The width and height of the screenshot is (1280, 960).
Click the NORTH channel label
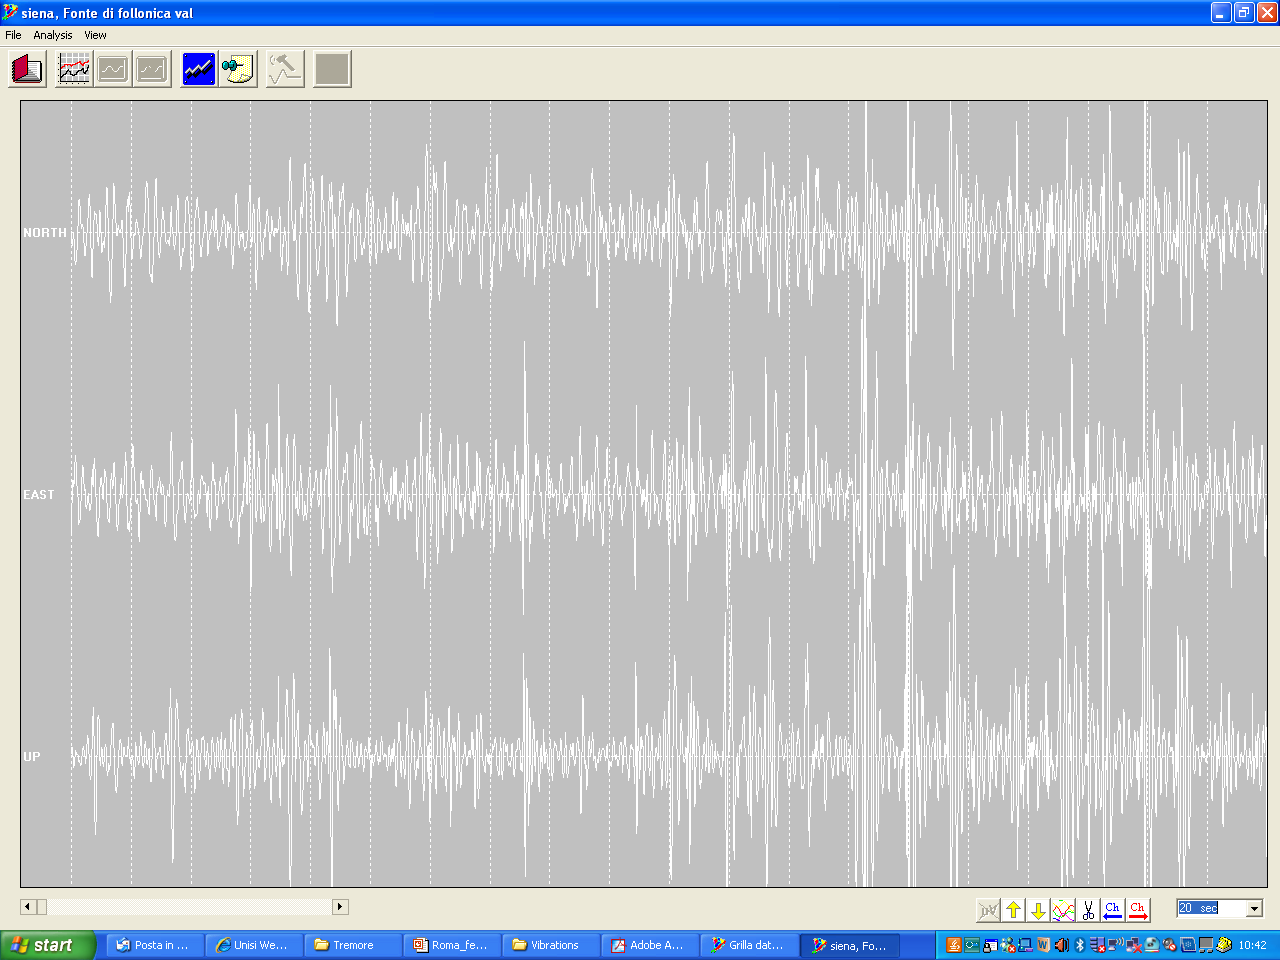pos(45,232)
